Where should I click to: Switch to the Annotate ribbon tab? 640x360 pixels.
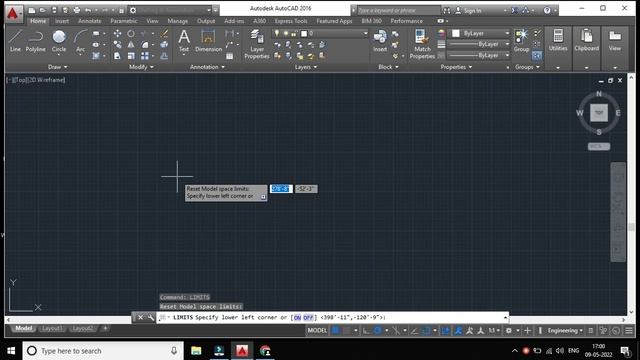[89, 21]
